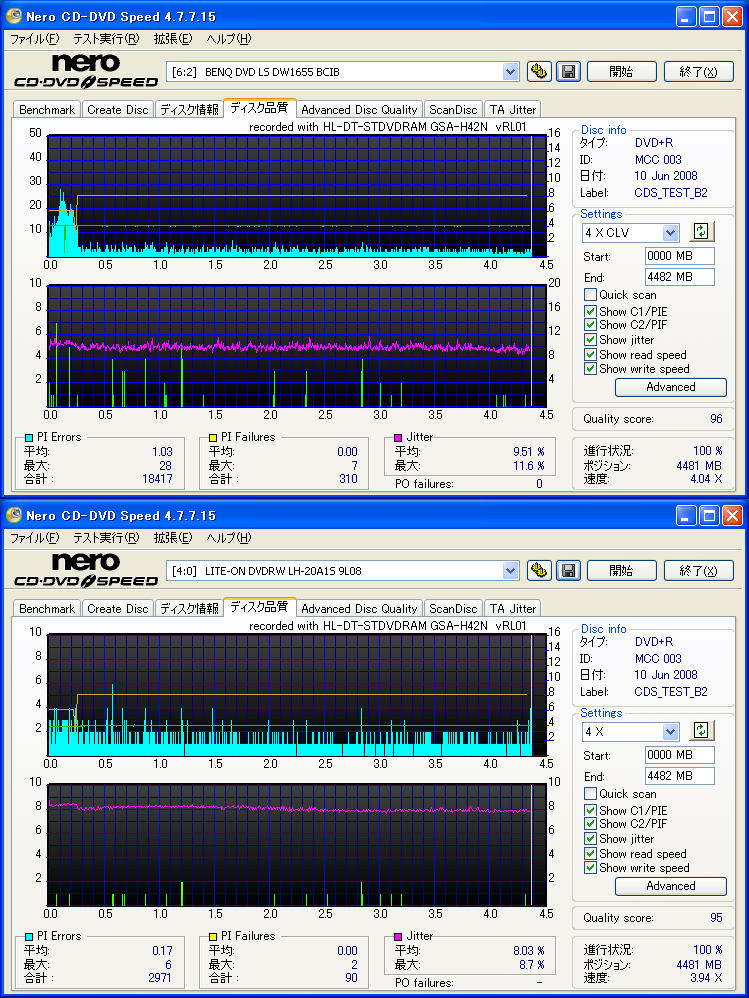The width and height of the screenshot is (749, 998).
Task: Click Advanced button in top window settings
Action: click(670, 387)
